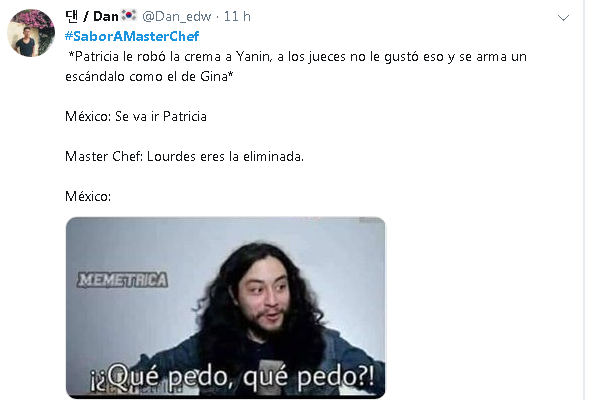
Task: Click the final 'México:' line above meme
Action: click(88, 196)
